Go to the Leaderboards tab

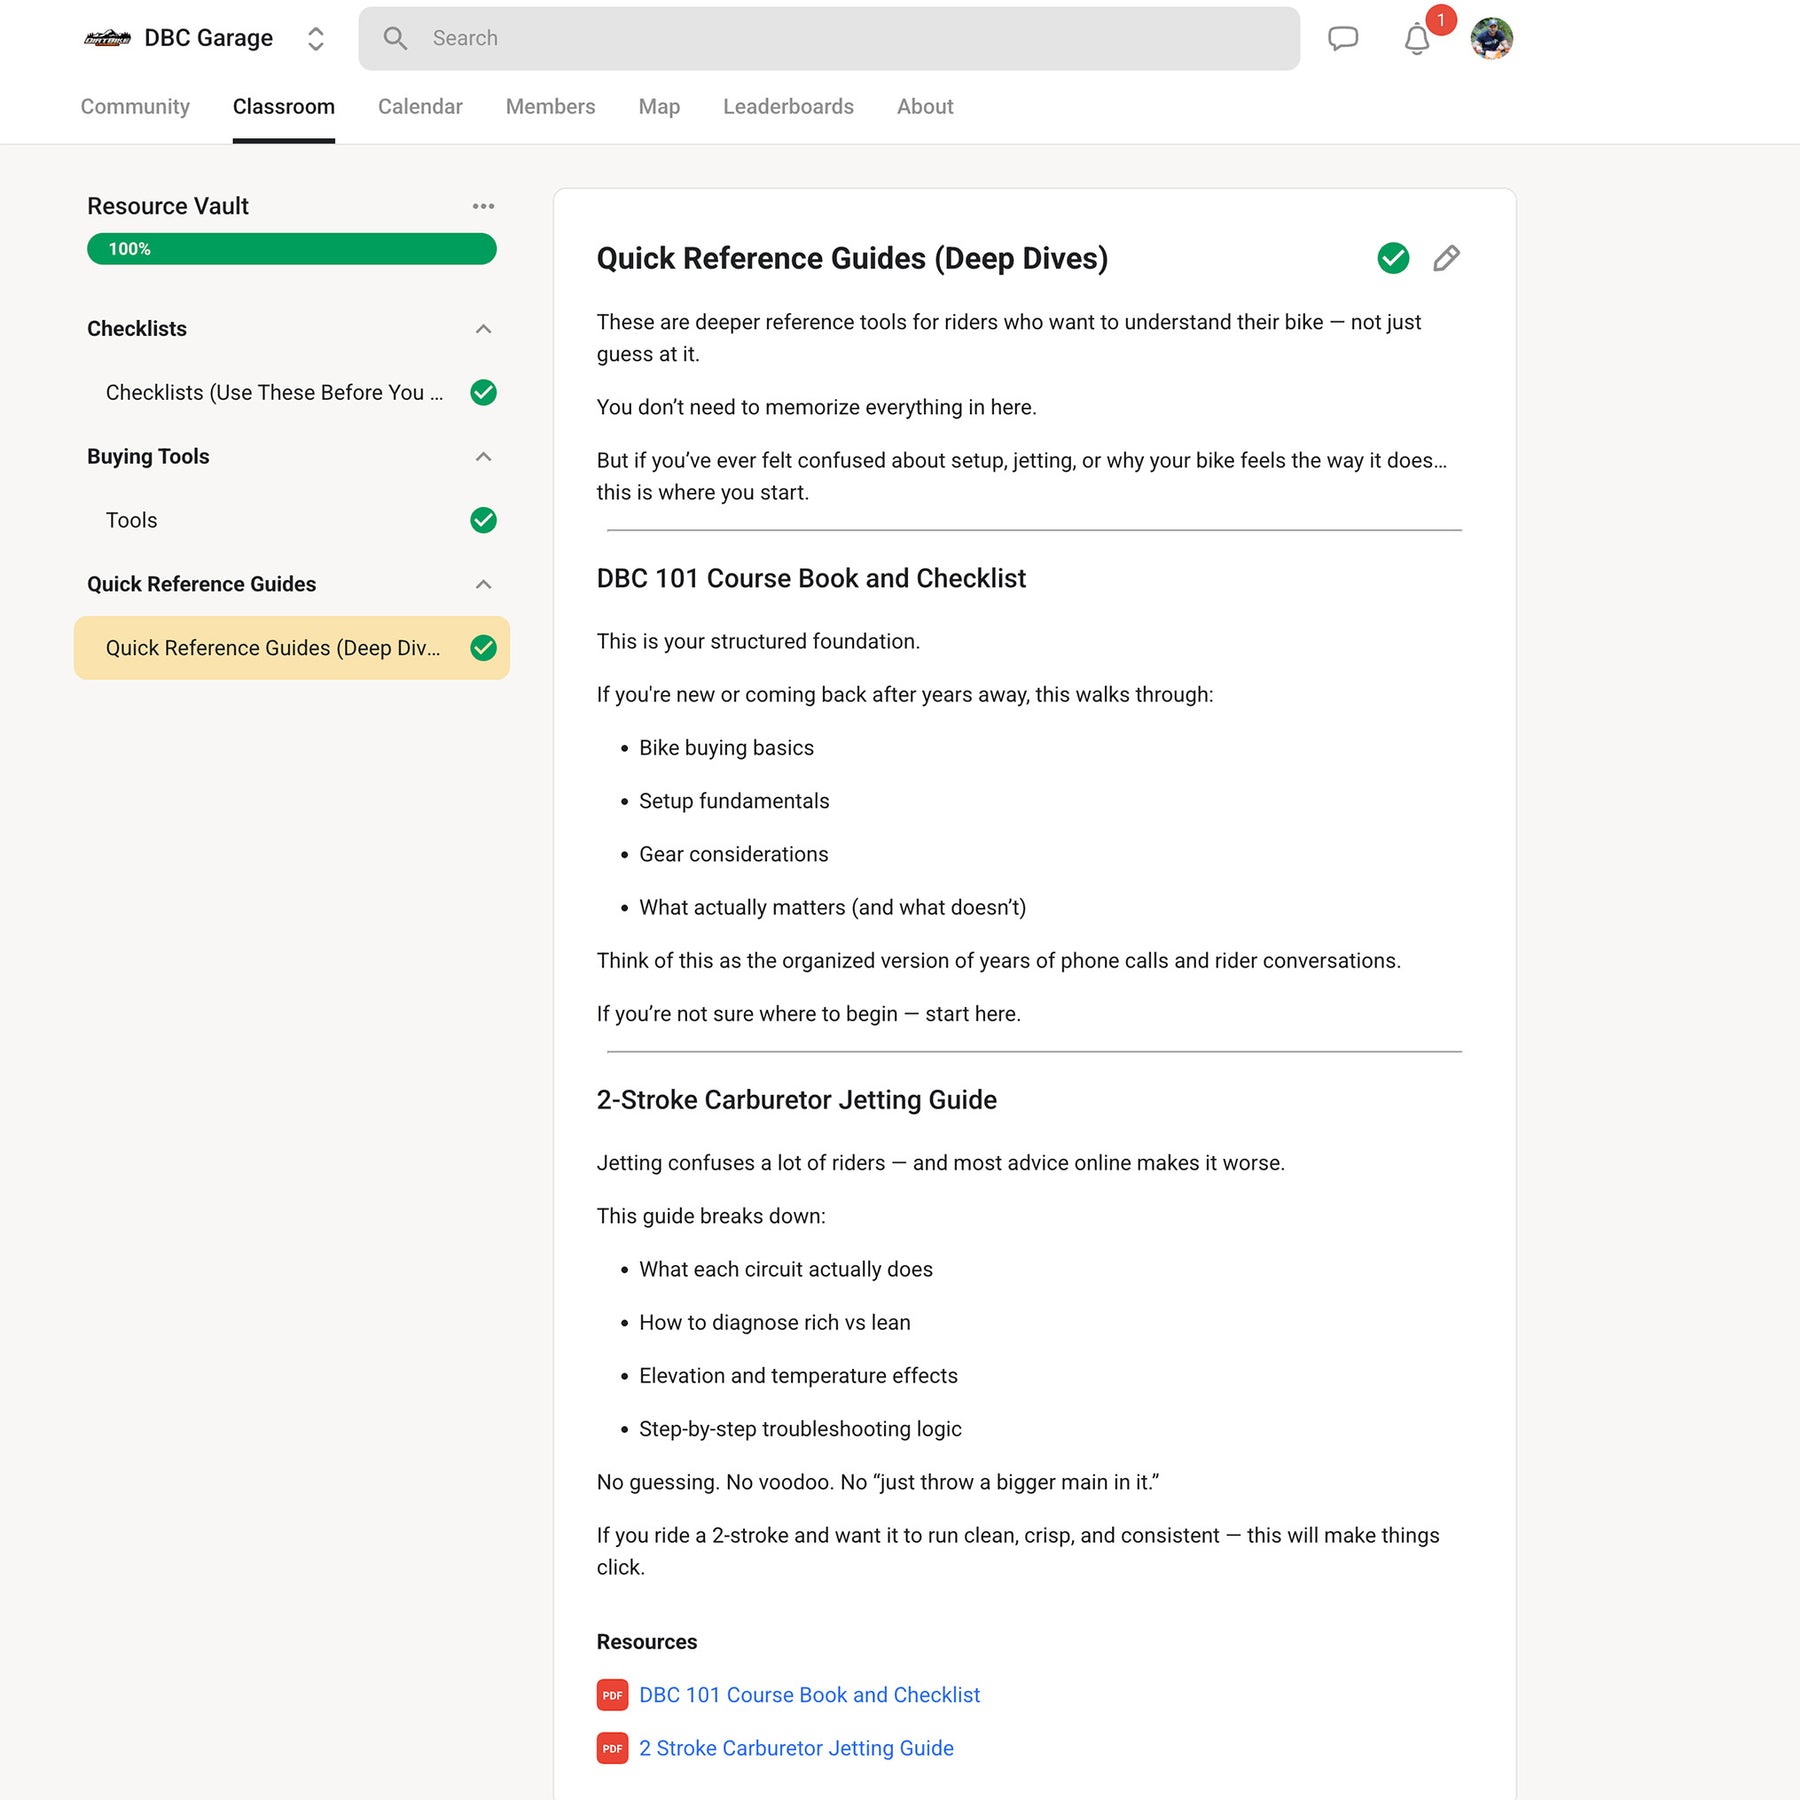click(x=788, y=107)
